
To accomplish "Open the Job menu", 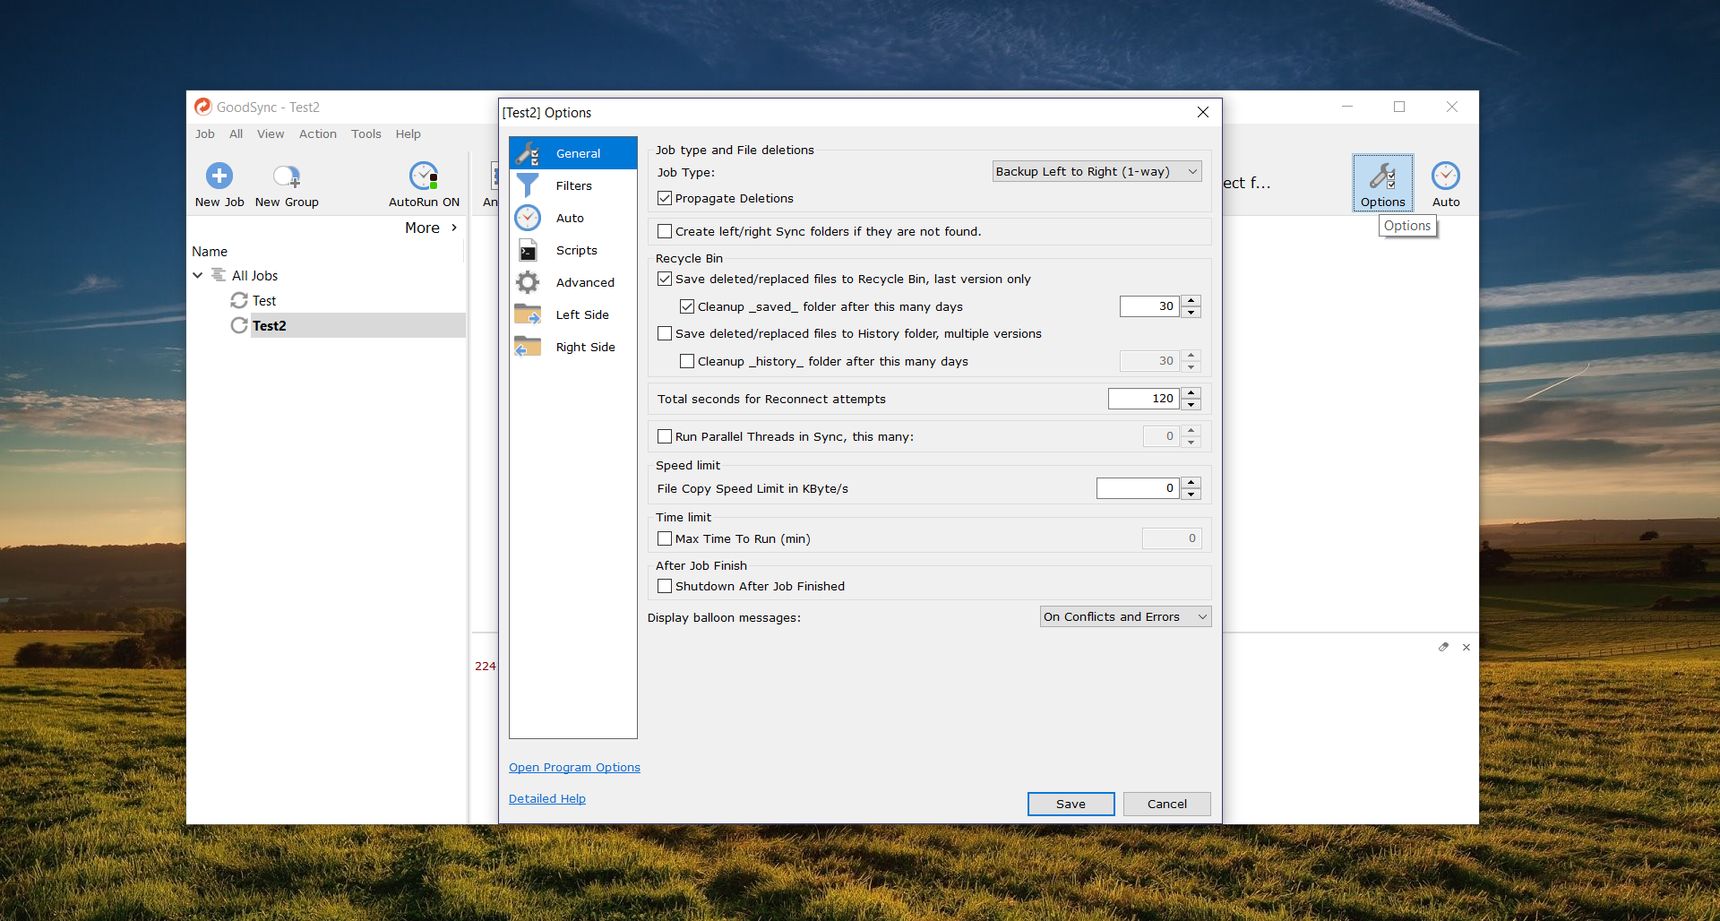I will [x=205, y=134].
